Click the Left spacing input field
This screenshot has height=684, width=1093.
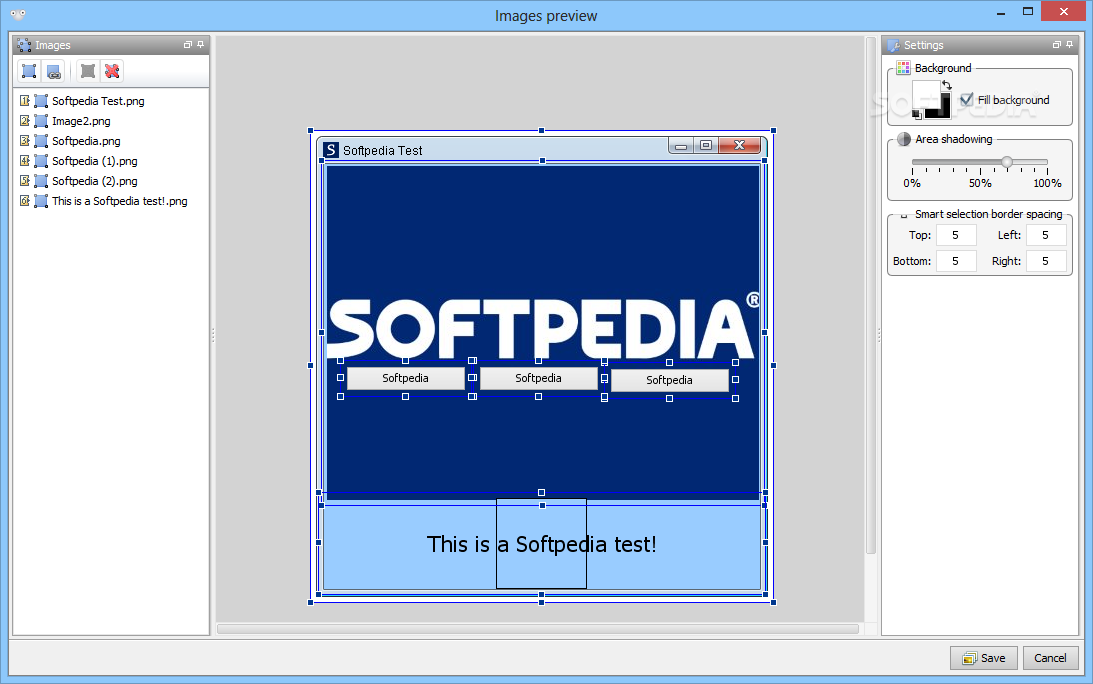(1046, 235)
